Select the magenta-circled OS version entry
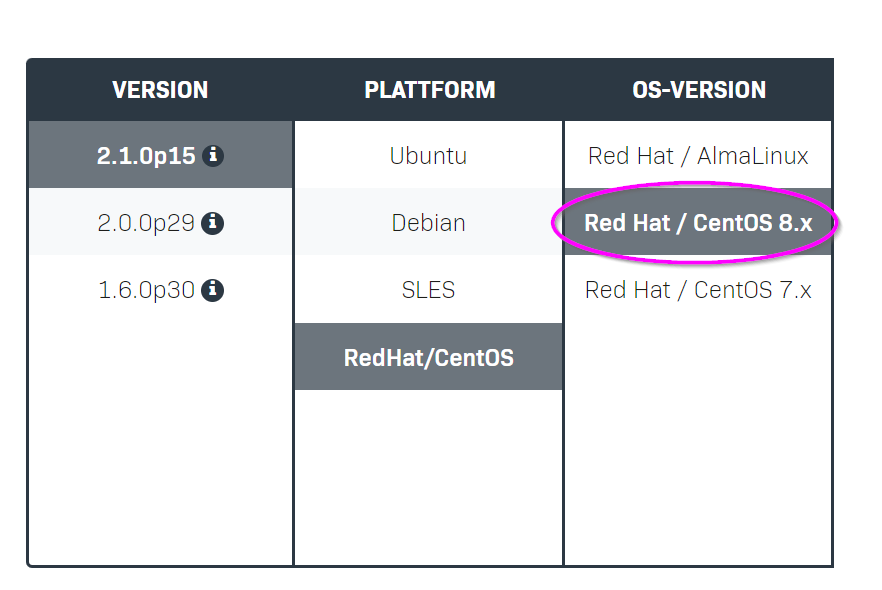Viewport: 882px width, 590px height. pos(698,222)
